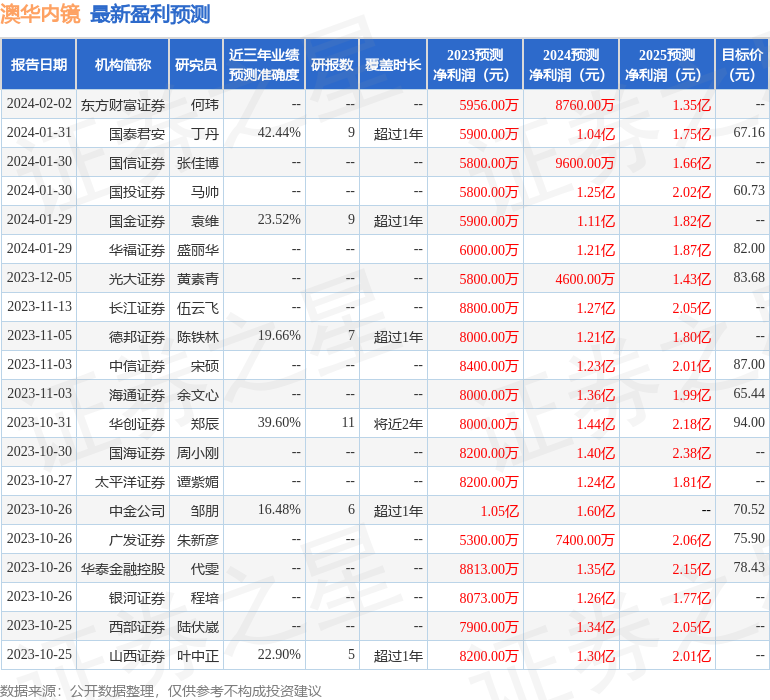
Task: Click accuracy value 42.44%
Action: tap(279, 133)
